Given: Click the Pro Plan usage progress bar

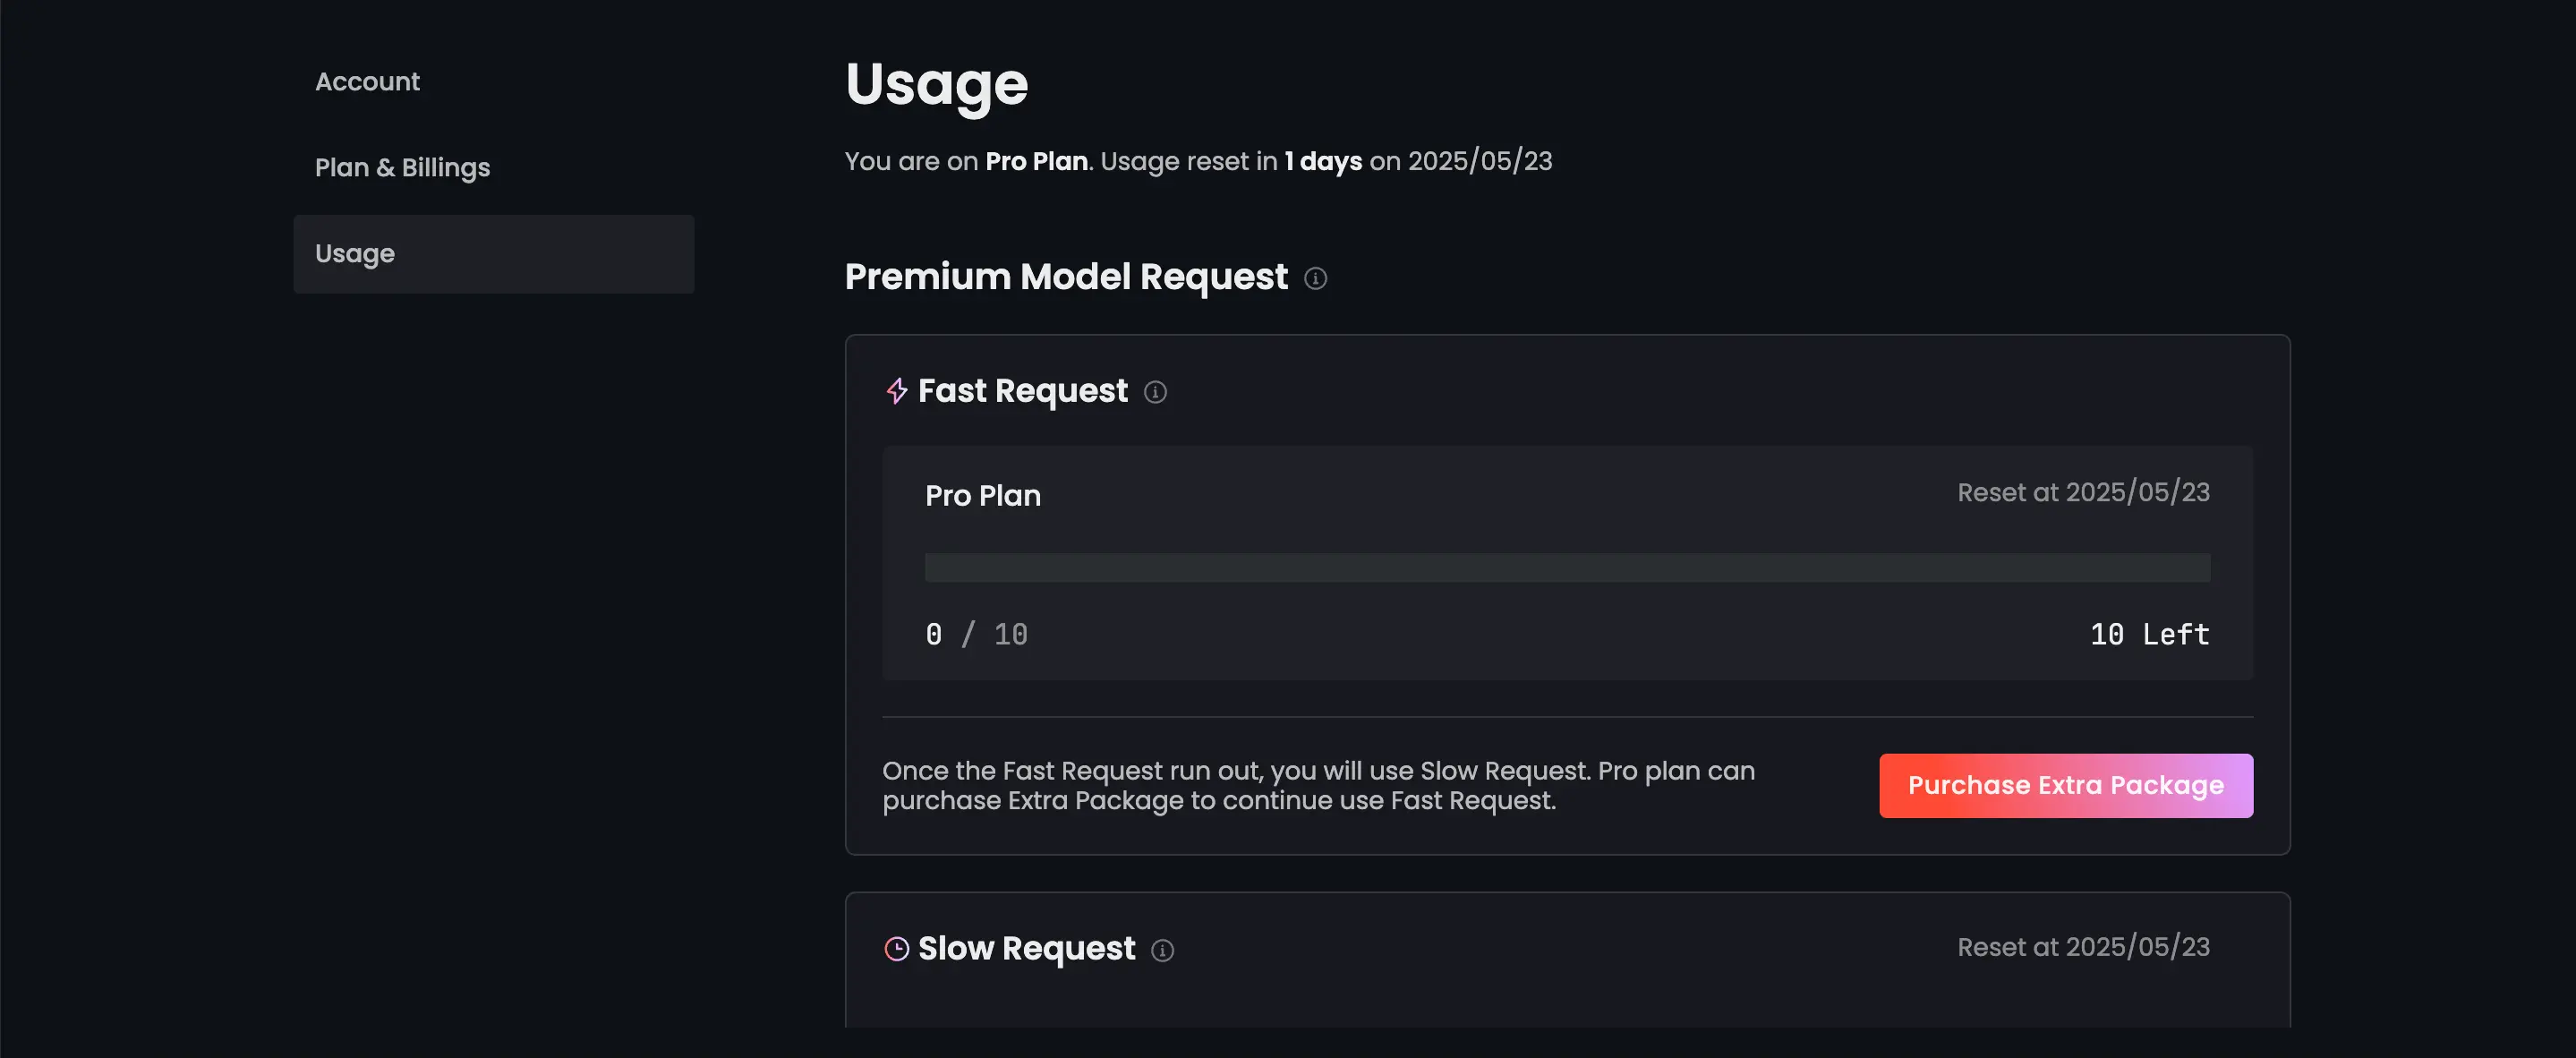Looking at the screenshot, I should click(x=1567, y=568).
